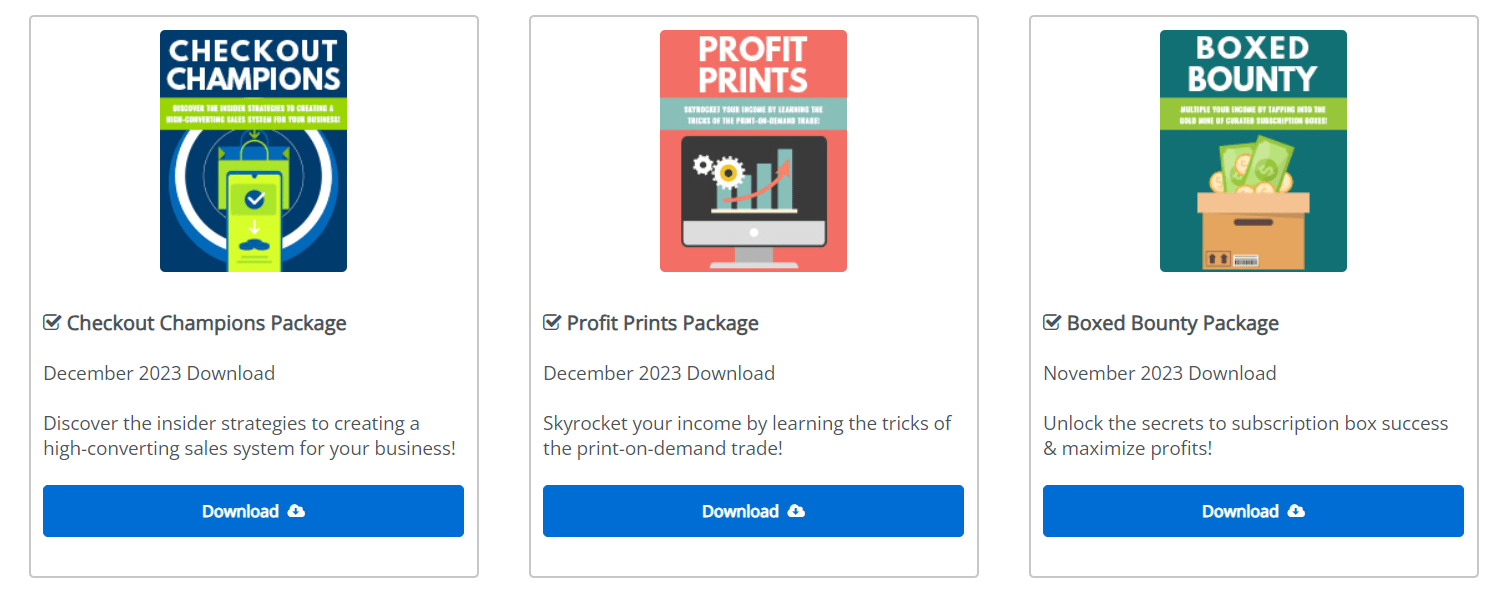This screenshot has height=594, width=1507.
Task: Click the November 2023 Download text
Action: (1160, 373)
